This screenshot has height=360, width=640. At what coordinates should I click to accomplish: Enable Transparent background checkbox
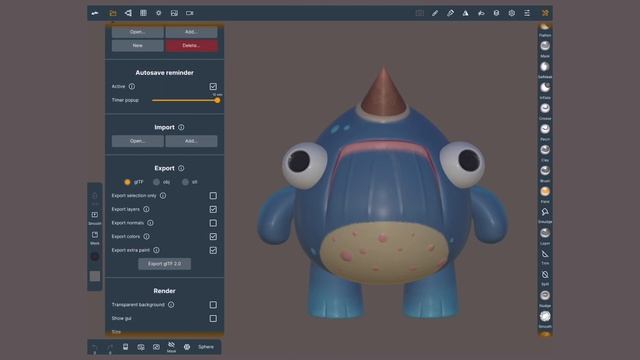click(x=213, y=305)
